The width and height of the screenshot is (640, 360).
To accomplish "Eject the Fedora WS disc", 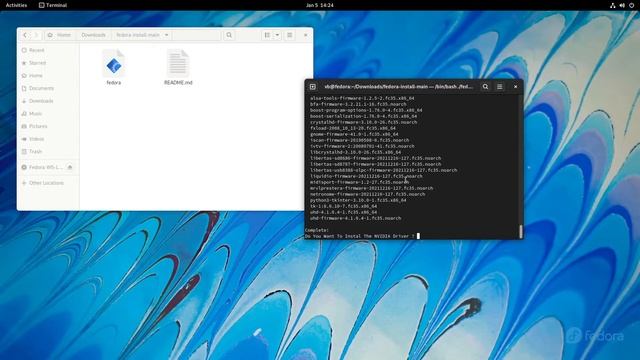I will (x=70, y=167).
